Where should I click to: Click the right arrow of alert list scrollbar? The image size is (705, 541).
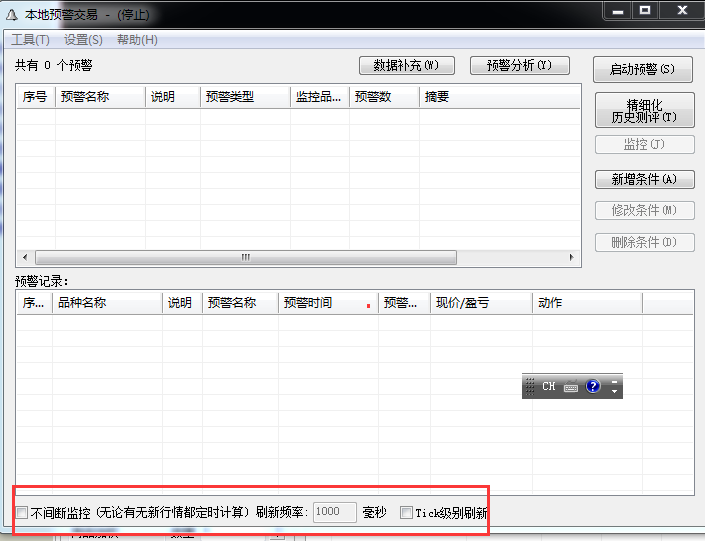571,257
